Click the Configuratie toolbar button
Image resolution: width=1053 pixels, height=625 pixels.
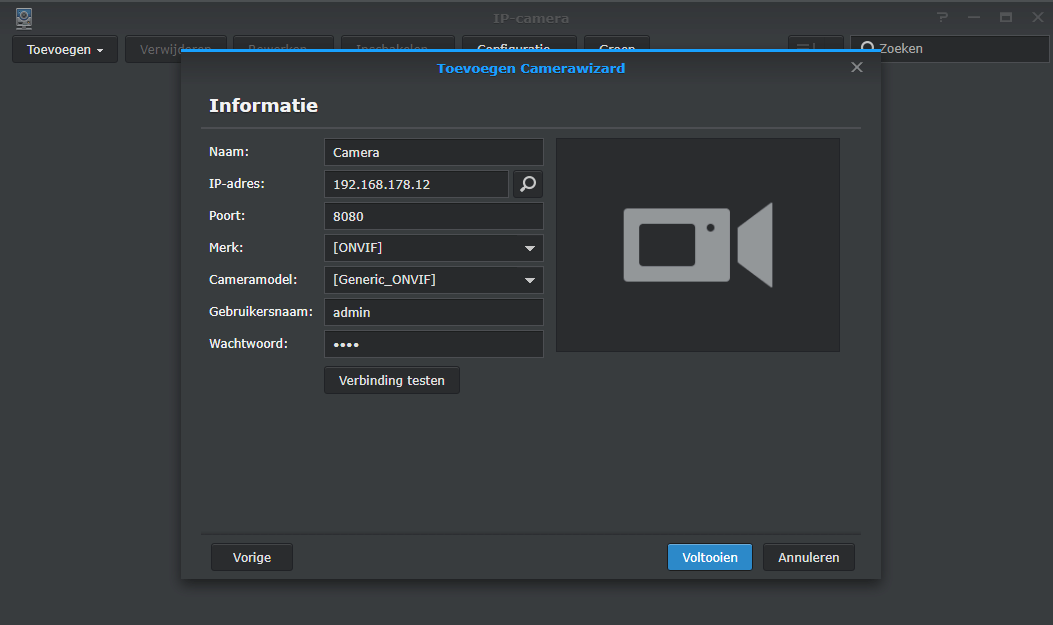point(519,45)
